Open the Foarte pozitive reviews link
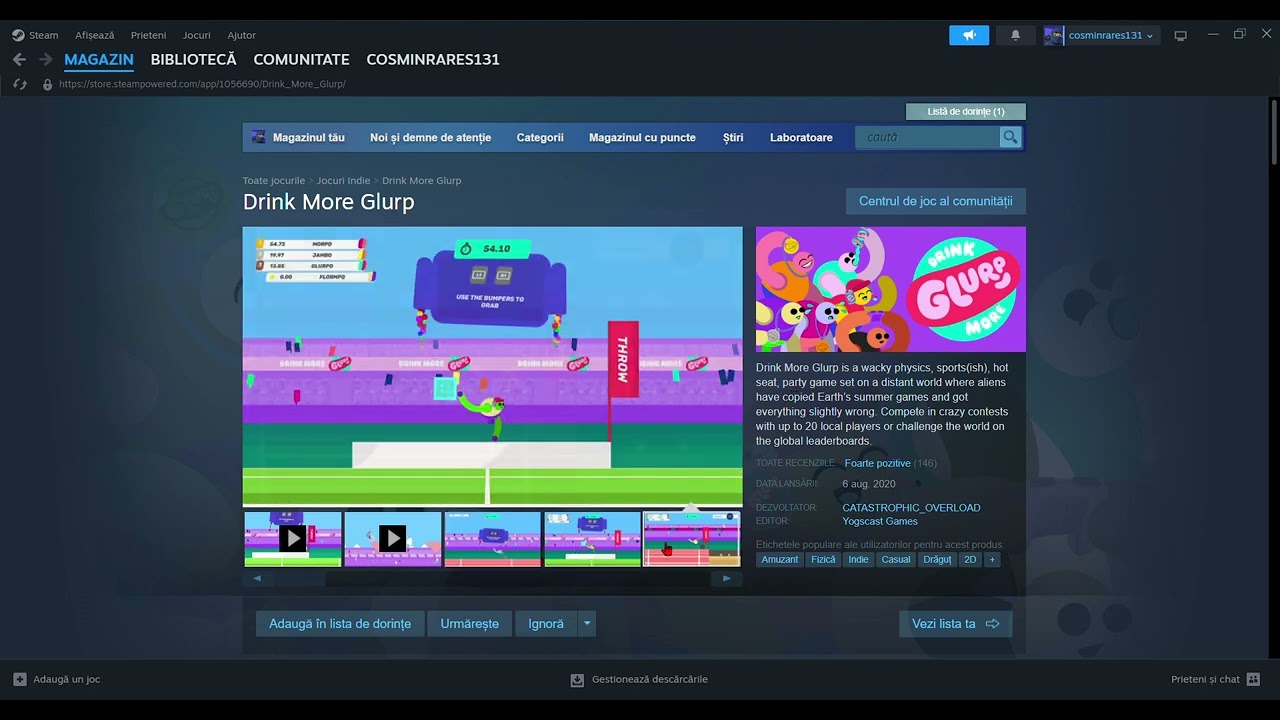The height and width of the screenshot is (720, 1280). tap(877, 463)
